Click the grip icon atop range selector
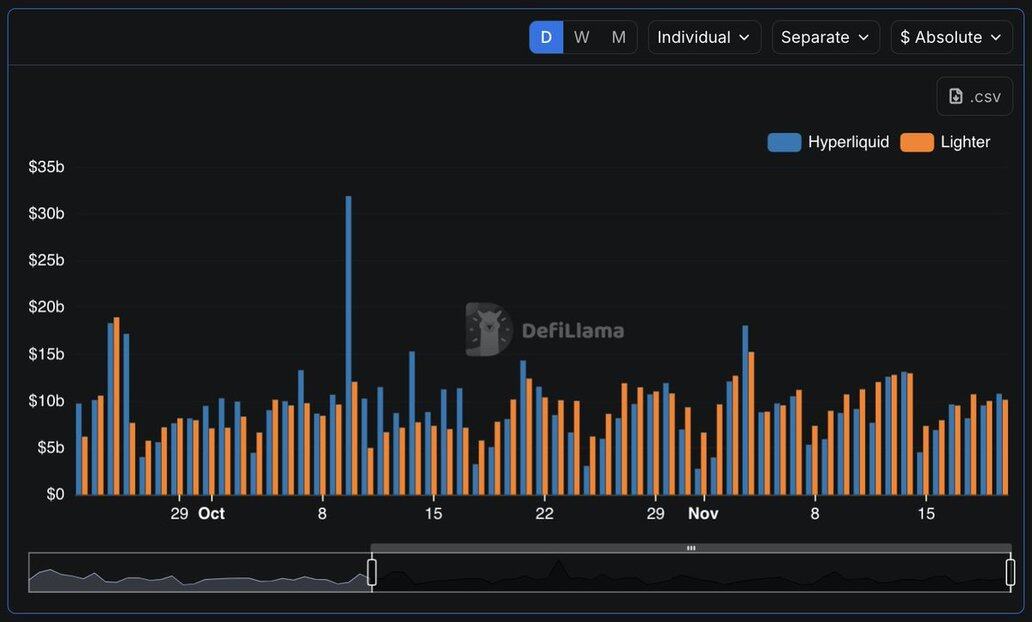The width and height of the screenshot is (1032, 622). (690, 548)
